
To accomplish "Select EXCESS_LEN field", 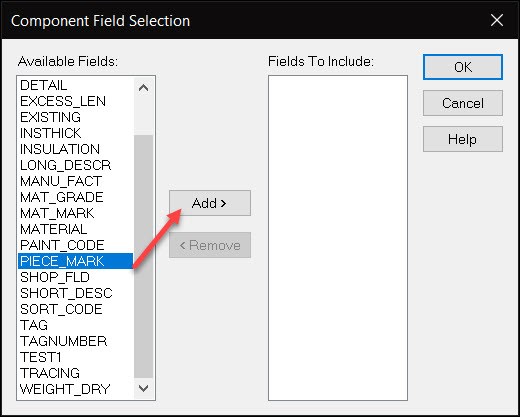I will [x=76, y=101].
